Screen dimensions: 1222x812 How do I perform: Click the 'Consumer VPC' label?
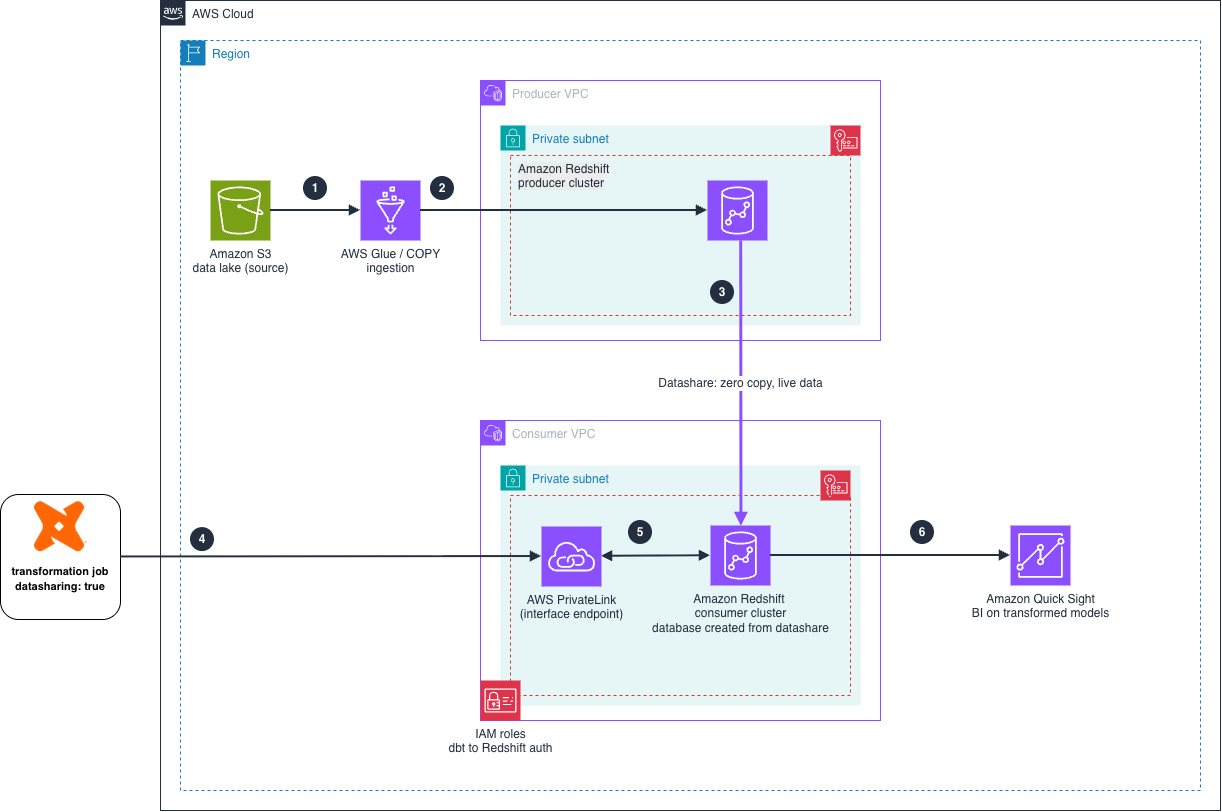(x=553, y=434)
